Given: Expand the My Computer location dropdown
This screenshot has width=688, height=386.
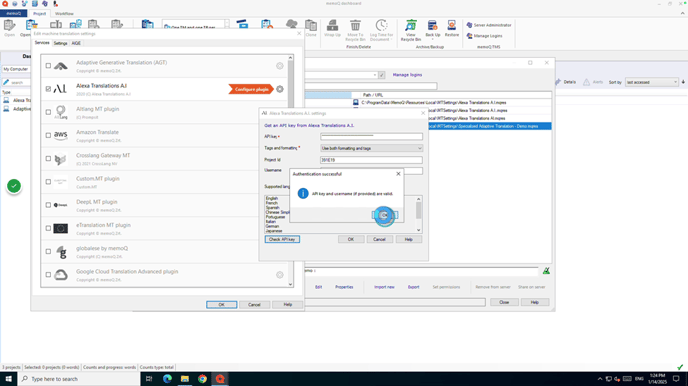Looking at the screenshot, I should (x=16, y=69).
